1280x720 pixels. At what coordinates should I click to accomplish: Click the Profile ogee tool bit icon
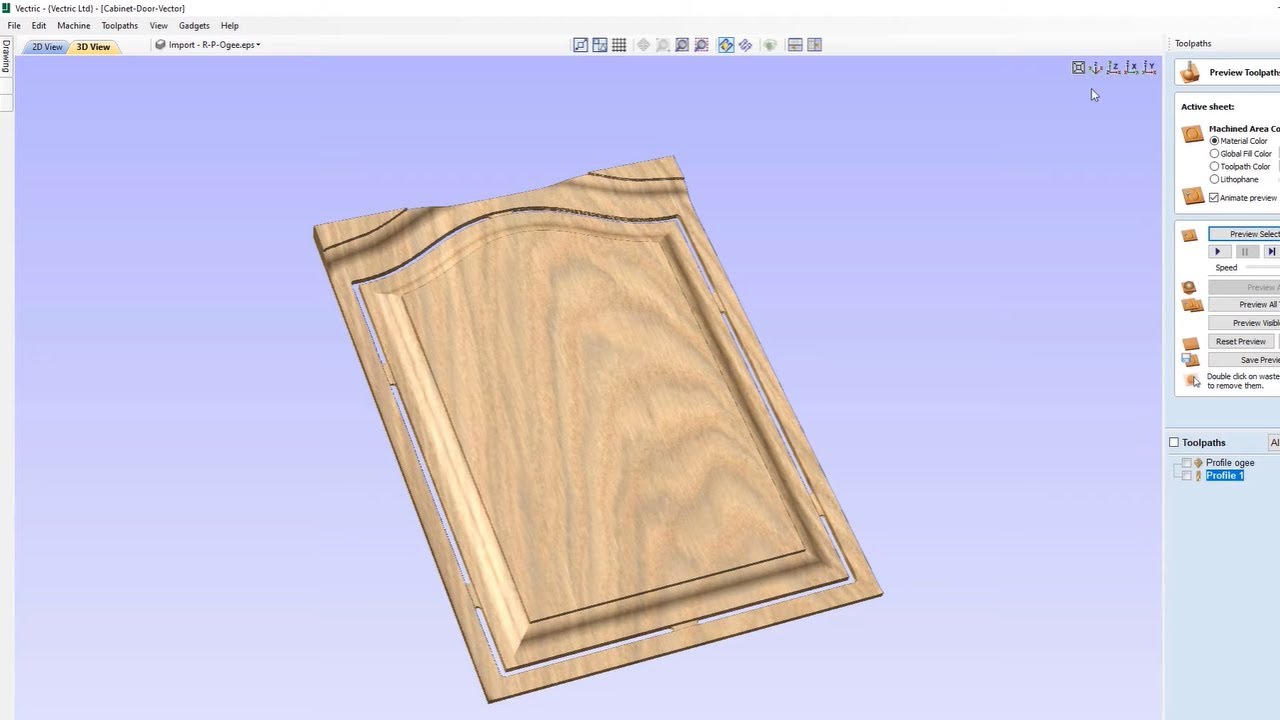click(1198, 463)
